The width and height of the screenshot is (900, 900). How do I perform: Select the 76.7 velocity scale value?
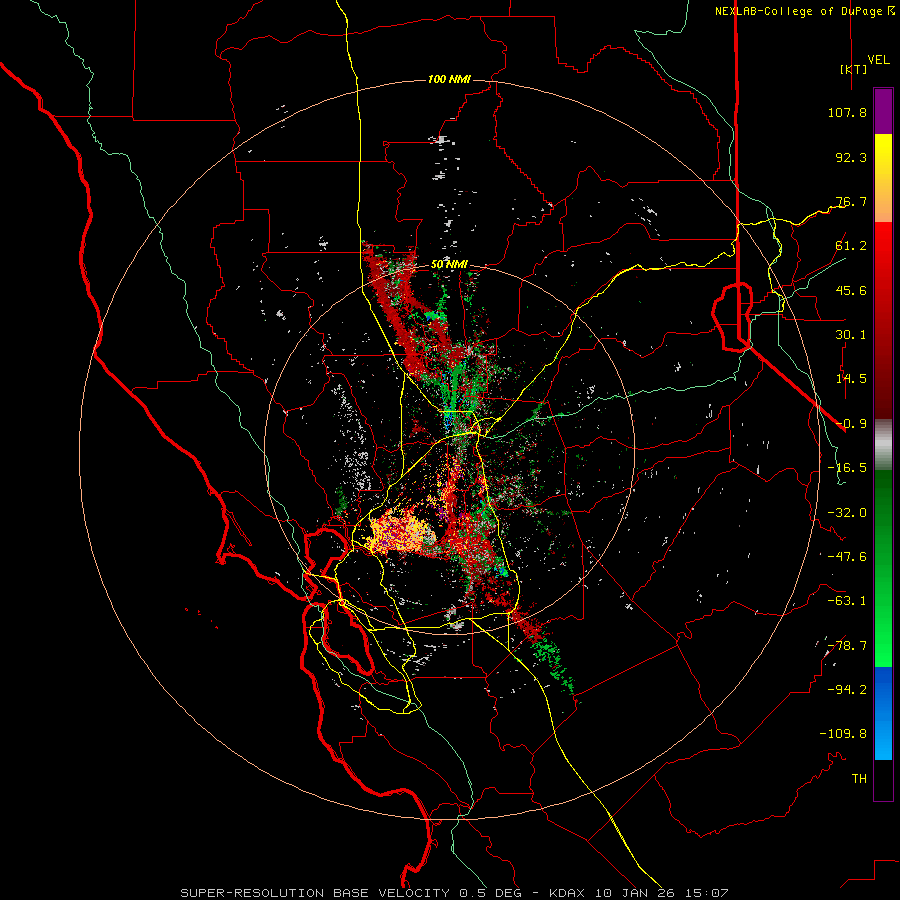[x=851, y=201]
